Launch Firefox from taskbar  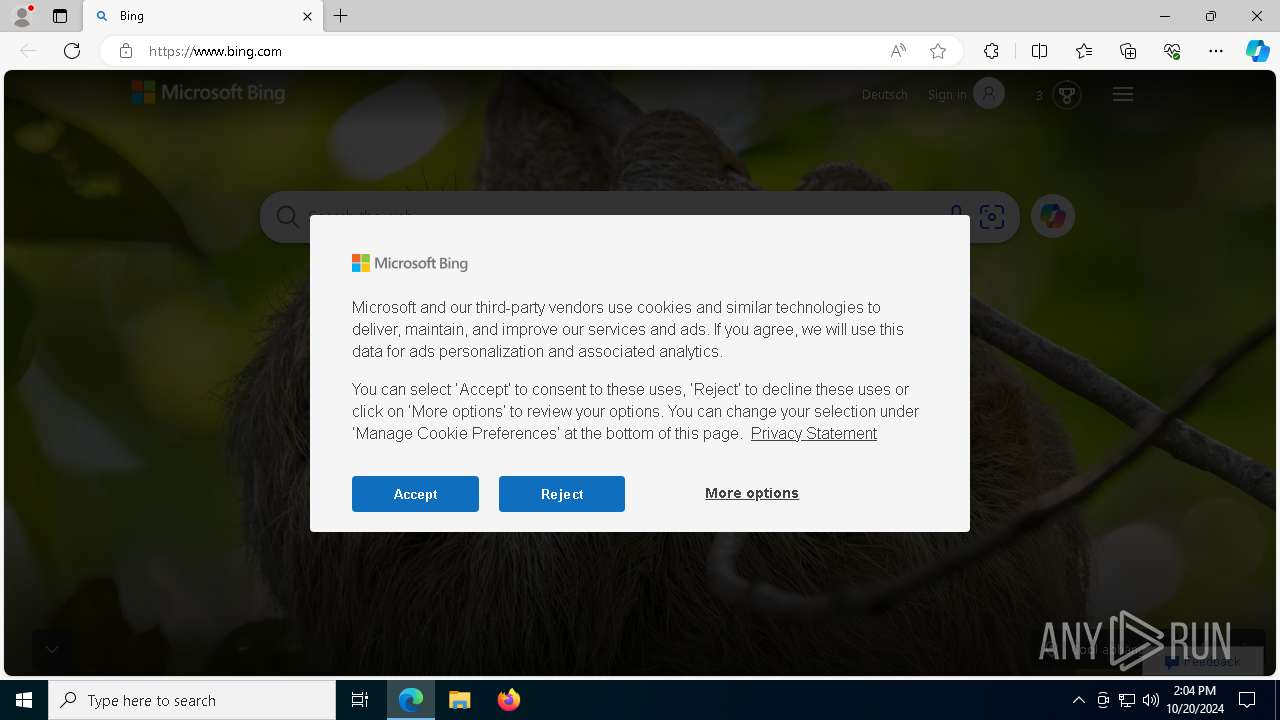[508, 700]
